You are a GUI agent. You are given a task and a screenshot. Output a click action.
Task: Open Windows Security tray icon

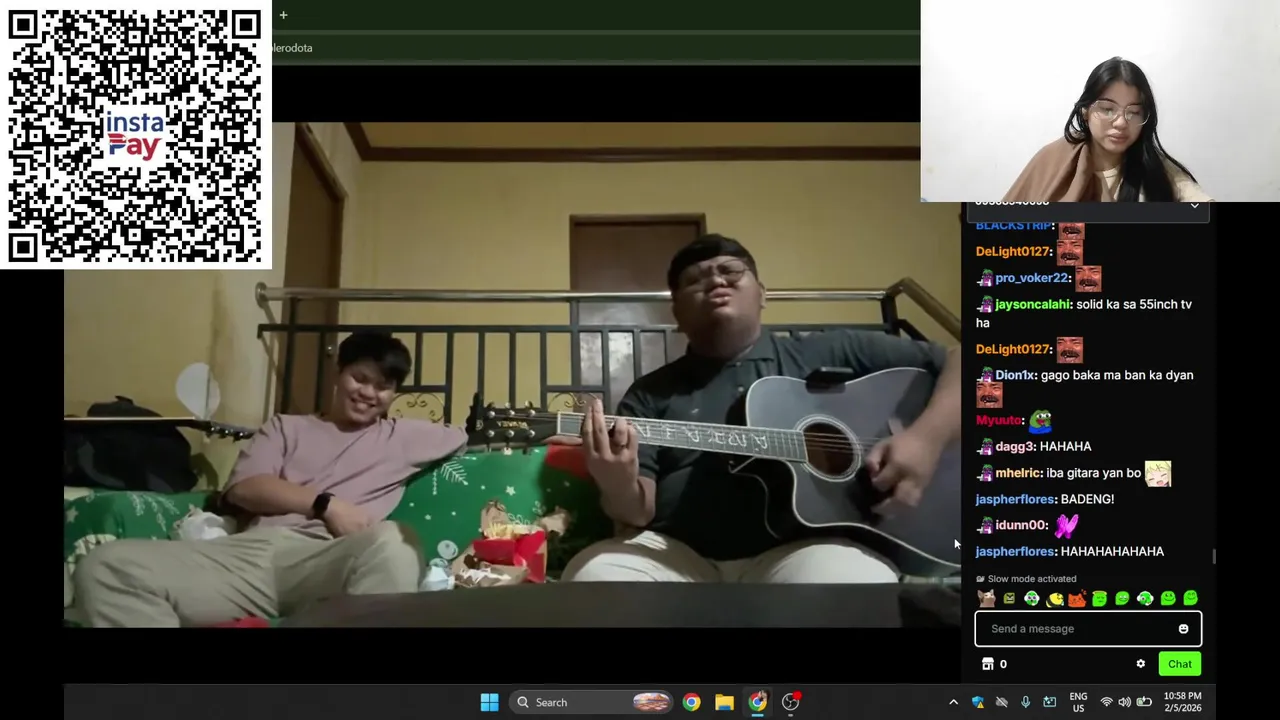coord(977,702)
